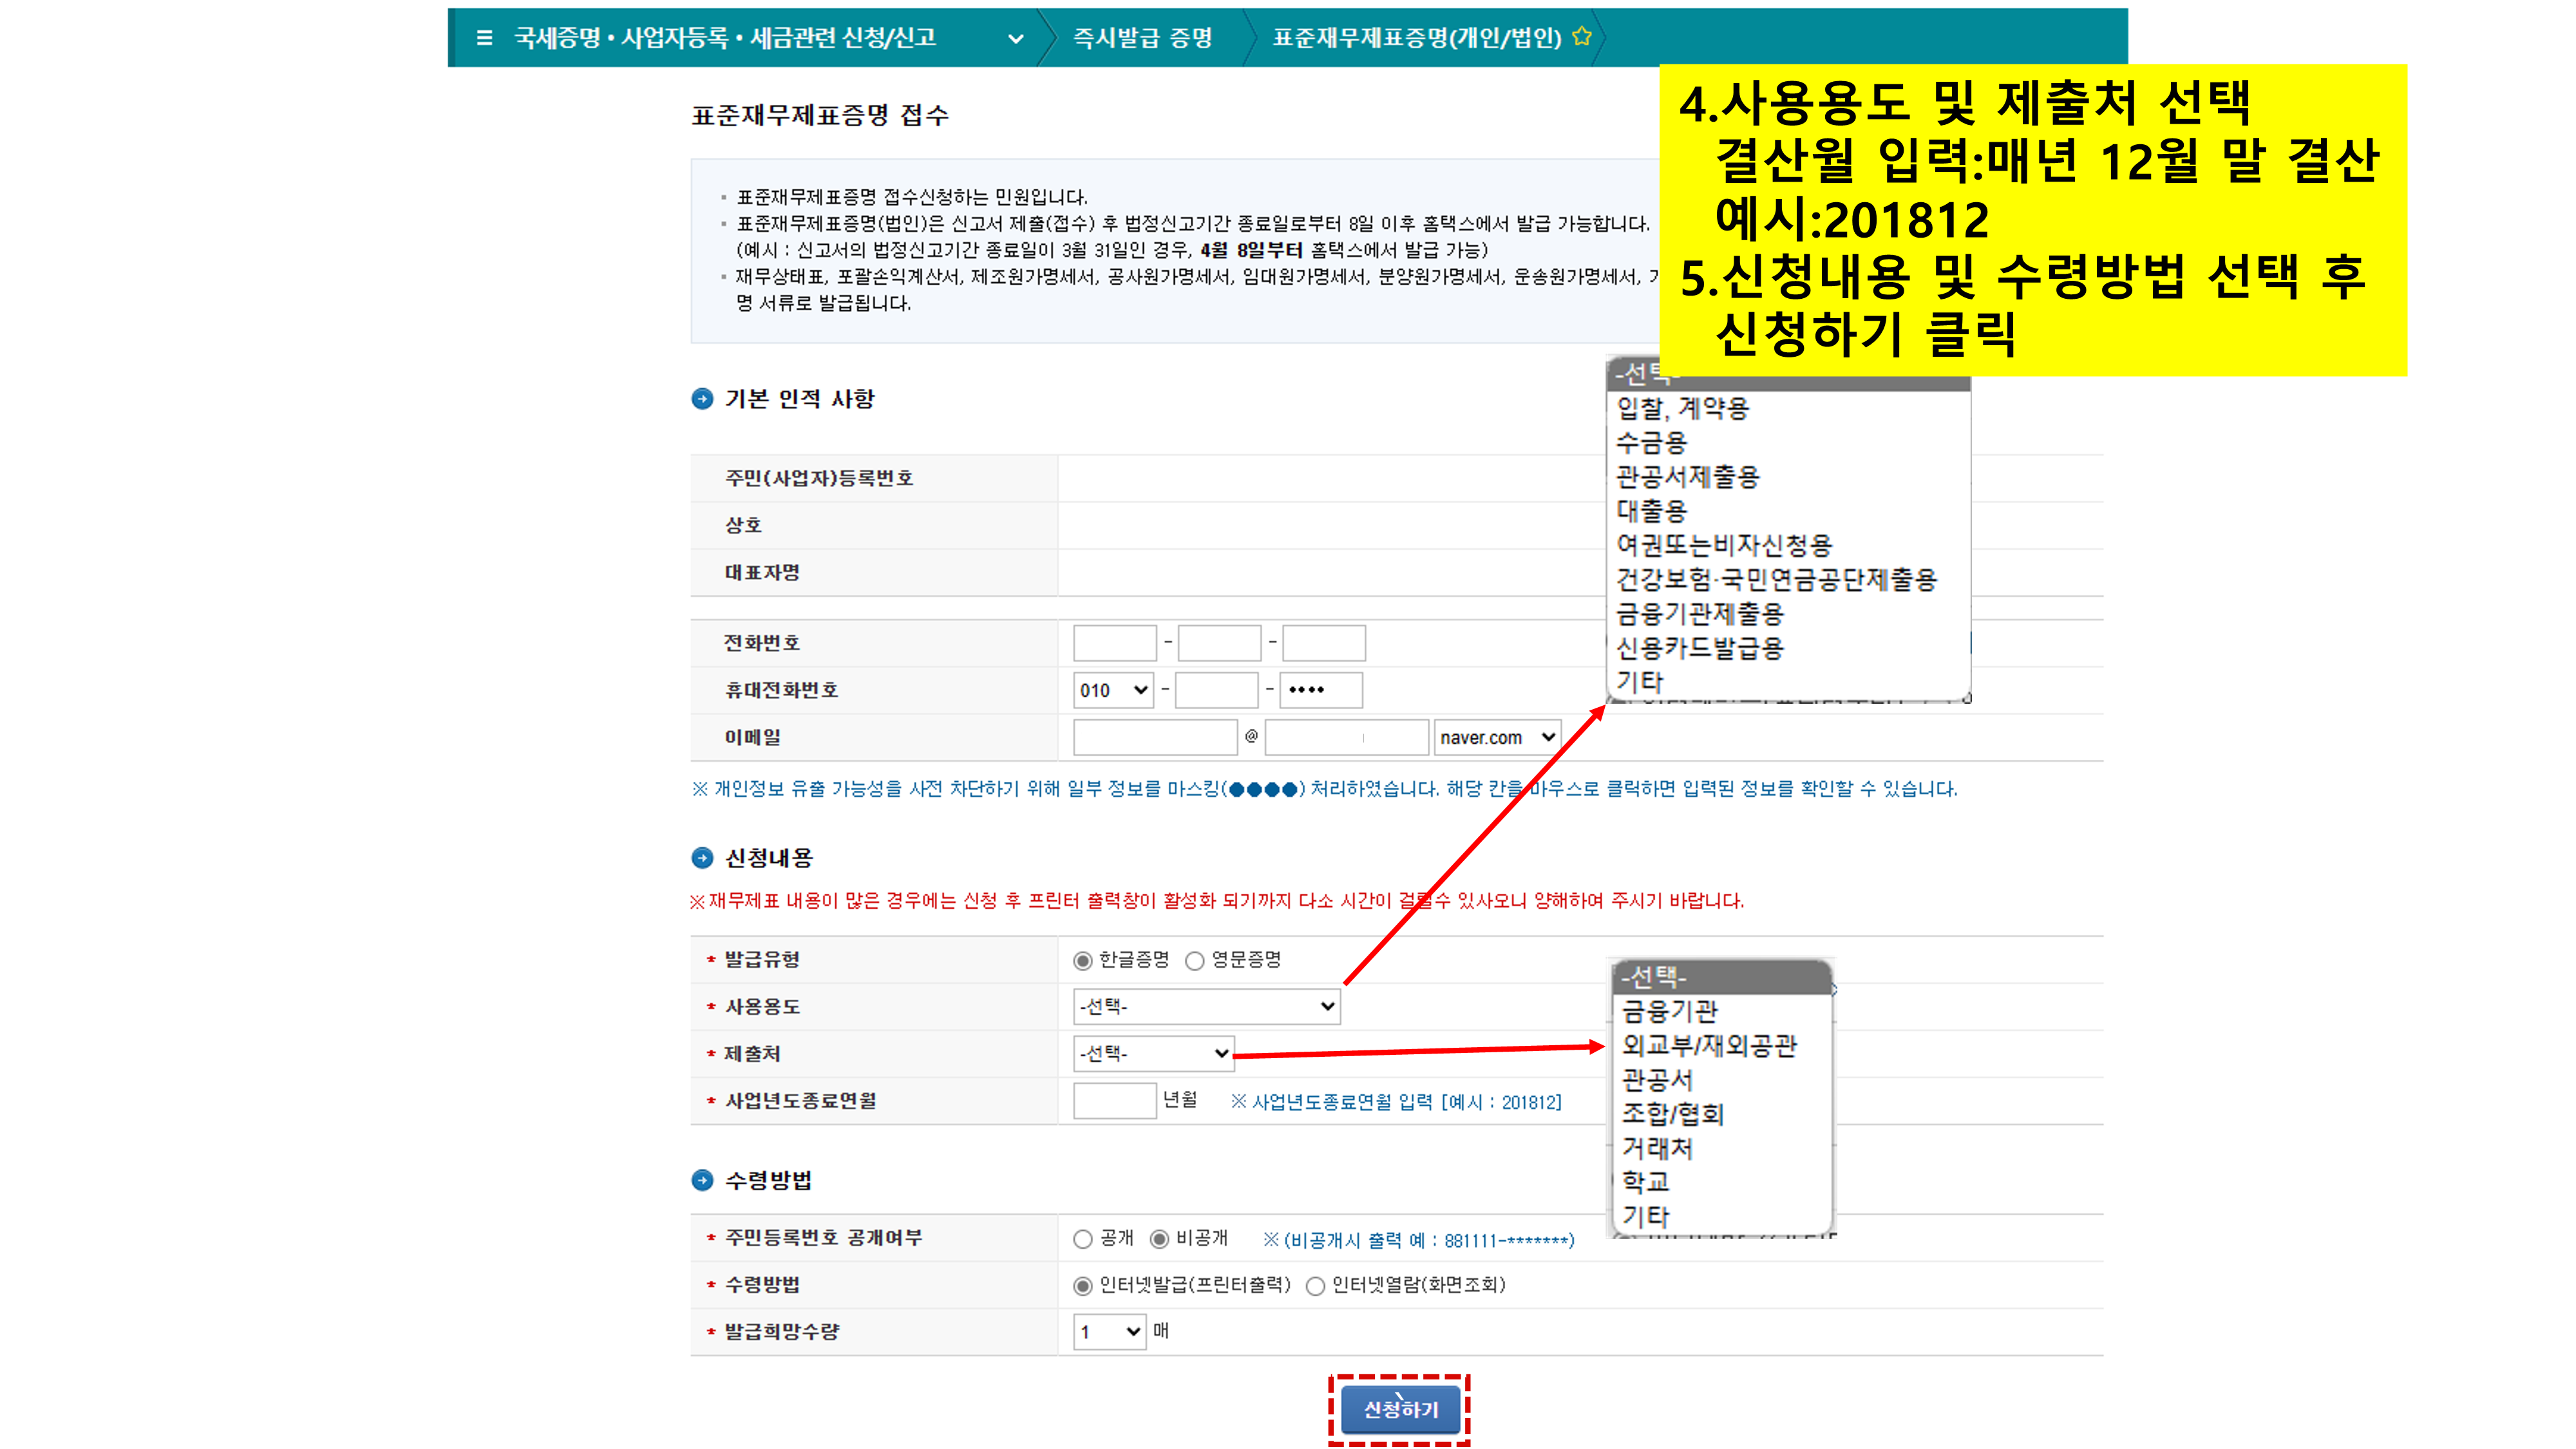Click the blue arrow icon beside 기본 인적 사항

pos(702,399)
